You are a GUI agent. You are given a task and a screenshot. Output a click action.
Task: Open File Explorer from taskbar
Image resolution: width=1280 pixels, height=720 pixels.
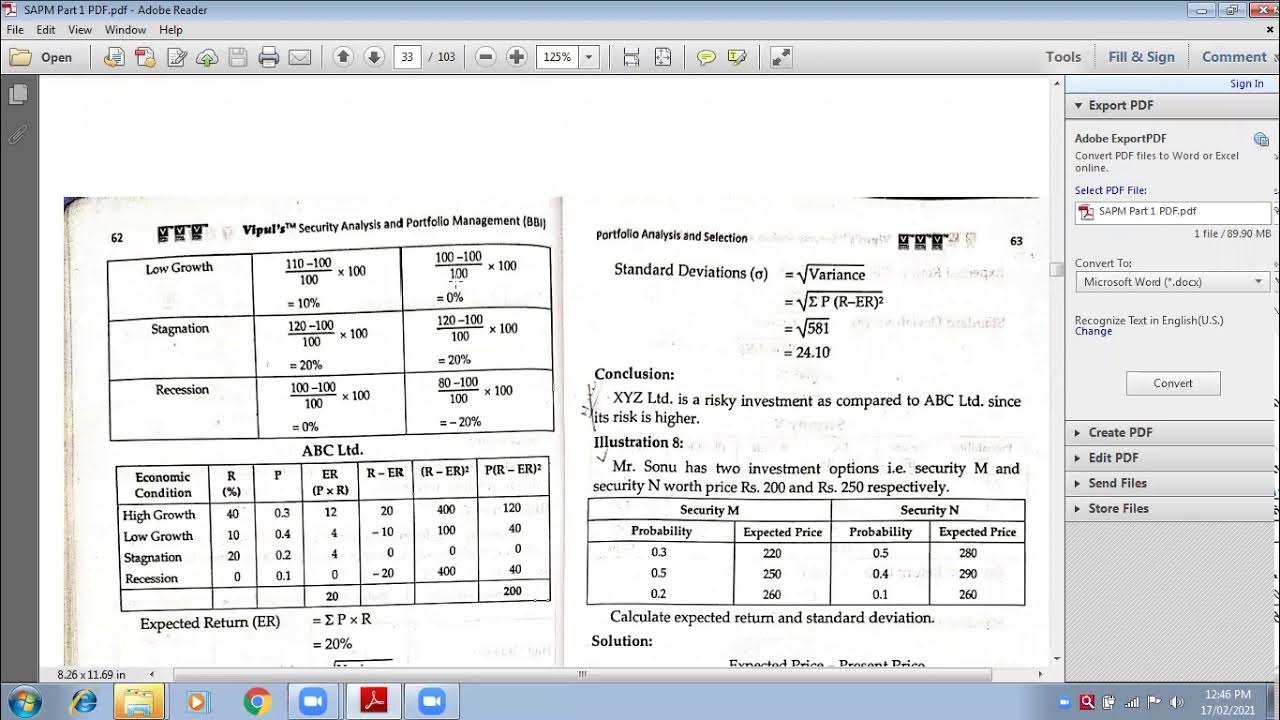click(x=138, y=702)
